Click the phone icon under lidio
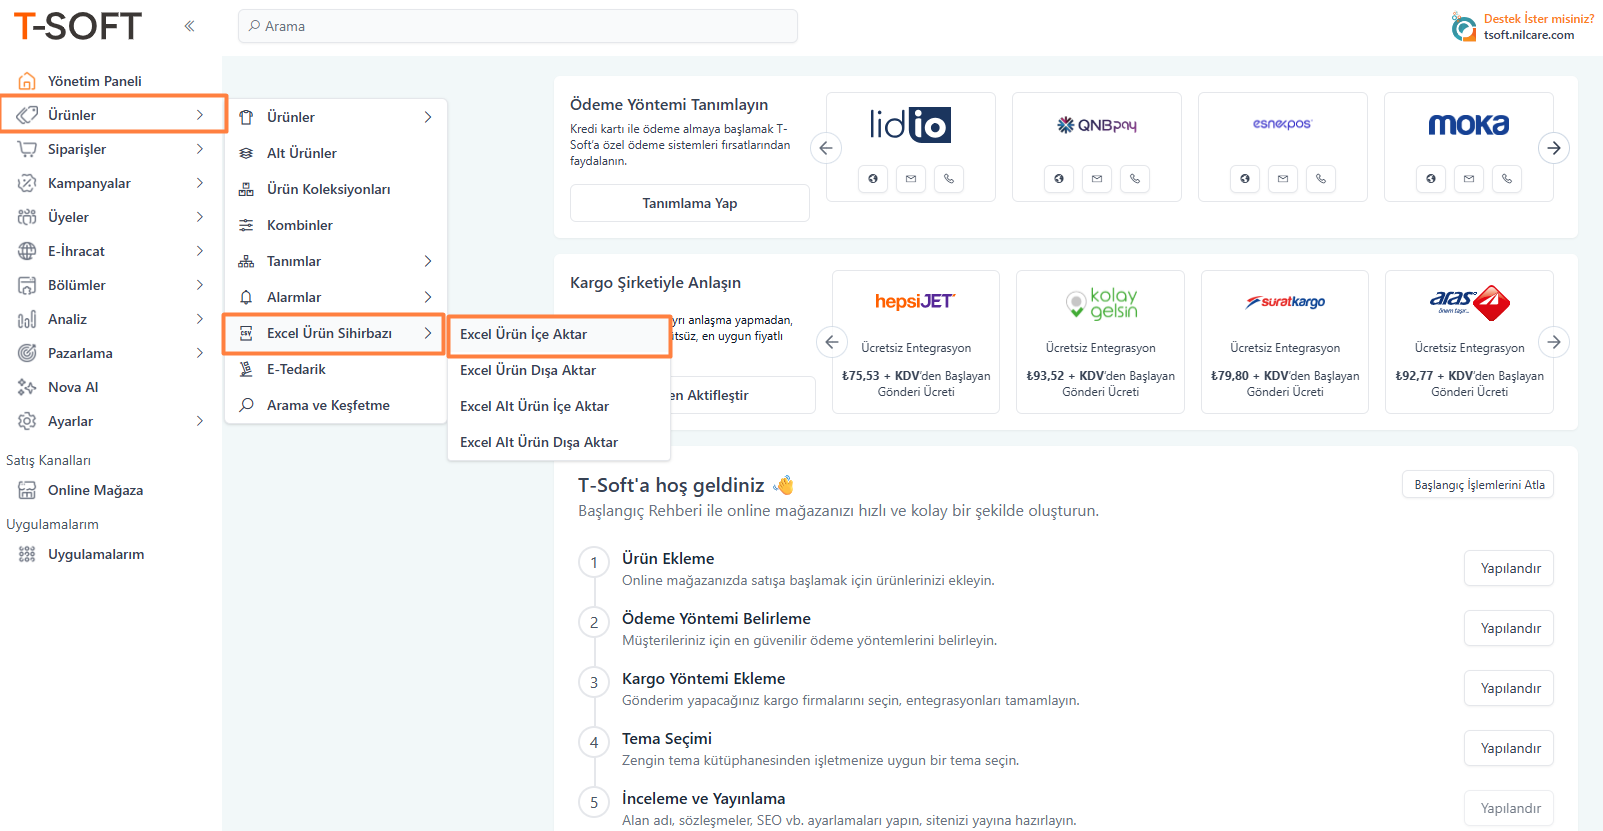1603x831 pixels. [x=948, y=179]
